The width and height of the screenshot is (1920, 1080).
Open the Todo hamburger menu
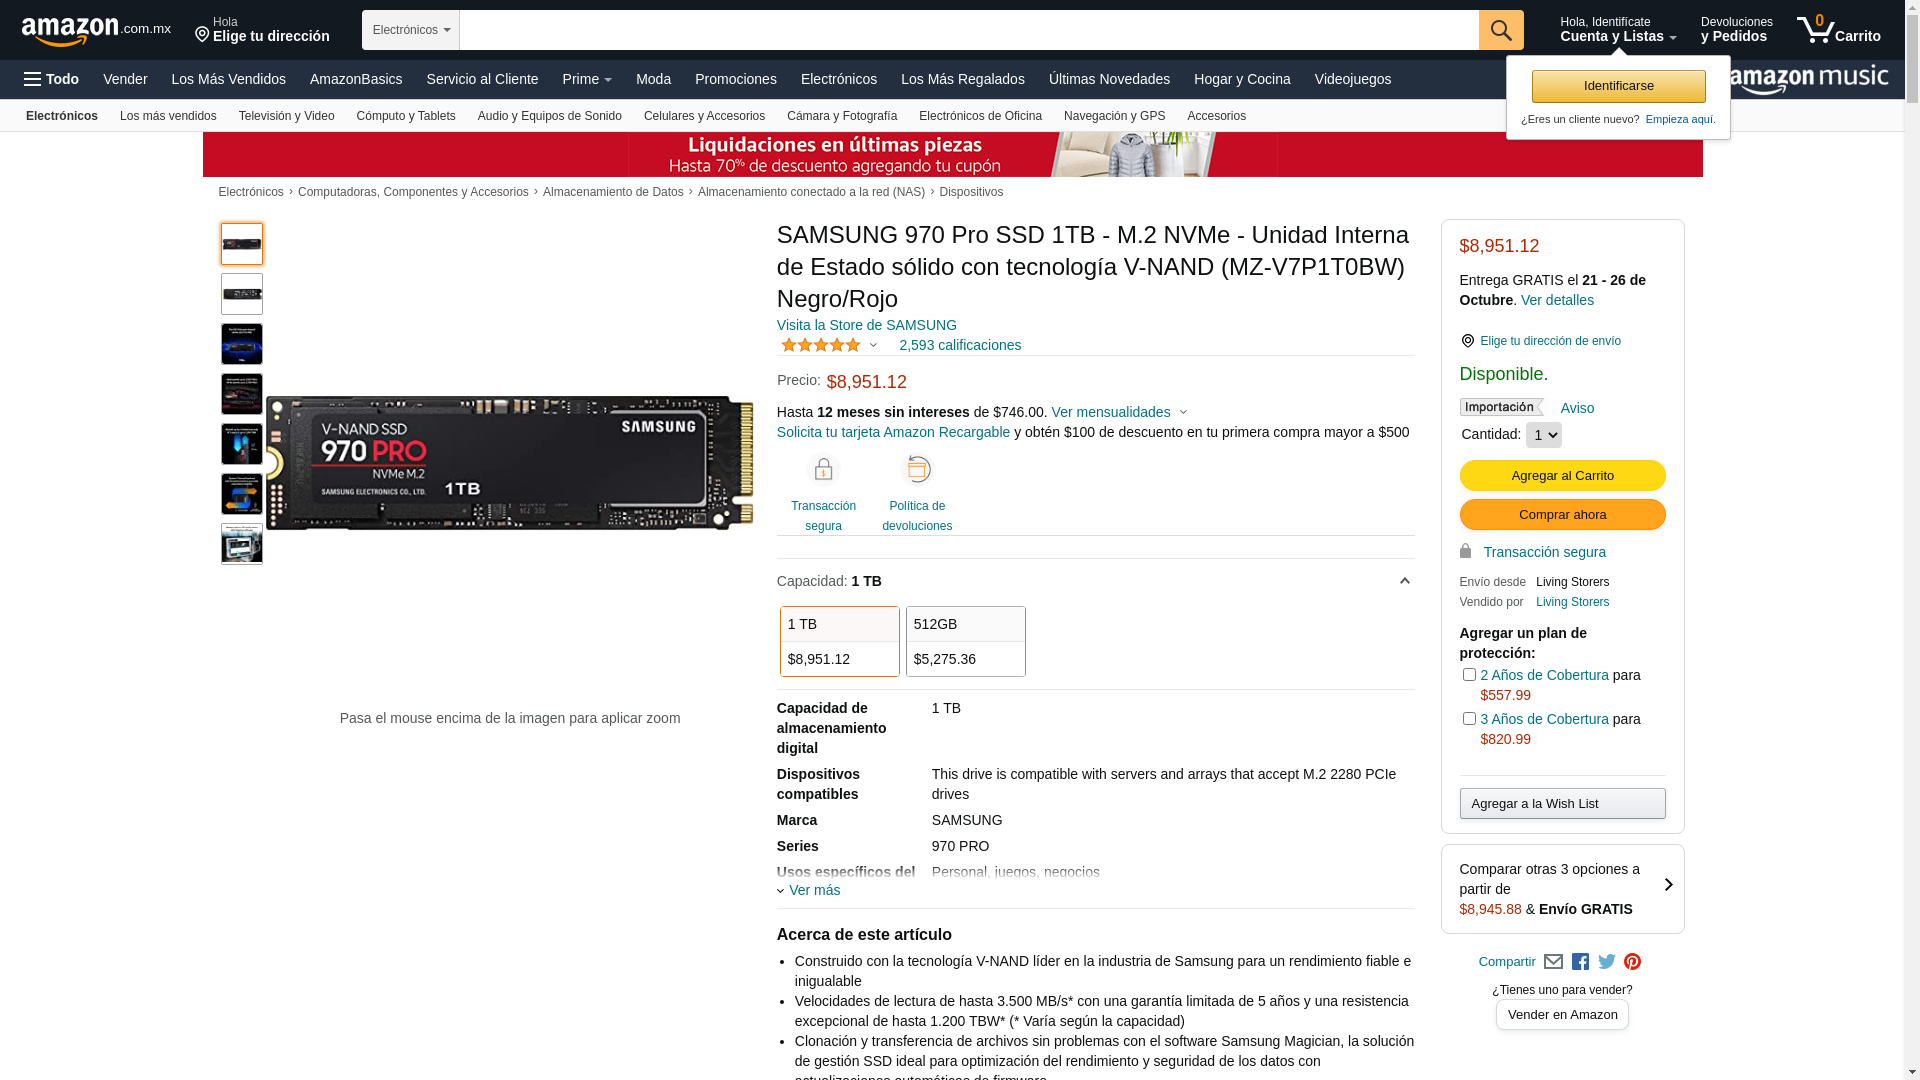pyautogui.click(x=51, y=79)
